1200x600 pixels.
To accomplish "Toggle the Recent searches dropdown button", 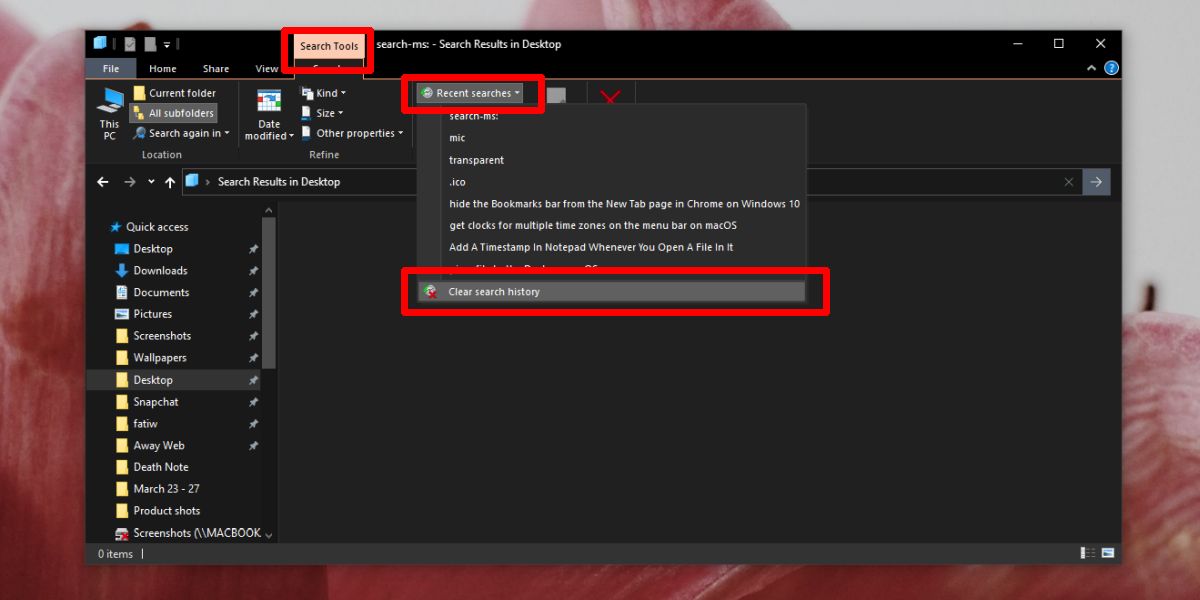I will point(471,93).
